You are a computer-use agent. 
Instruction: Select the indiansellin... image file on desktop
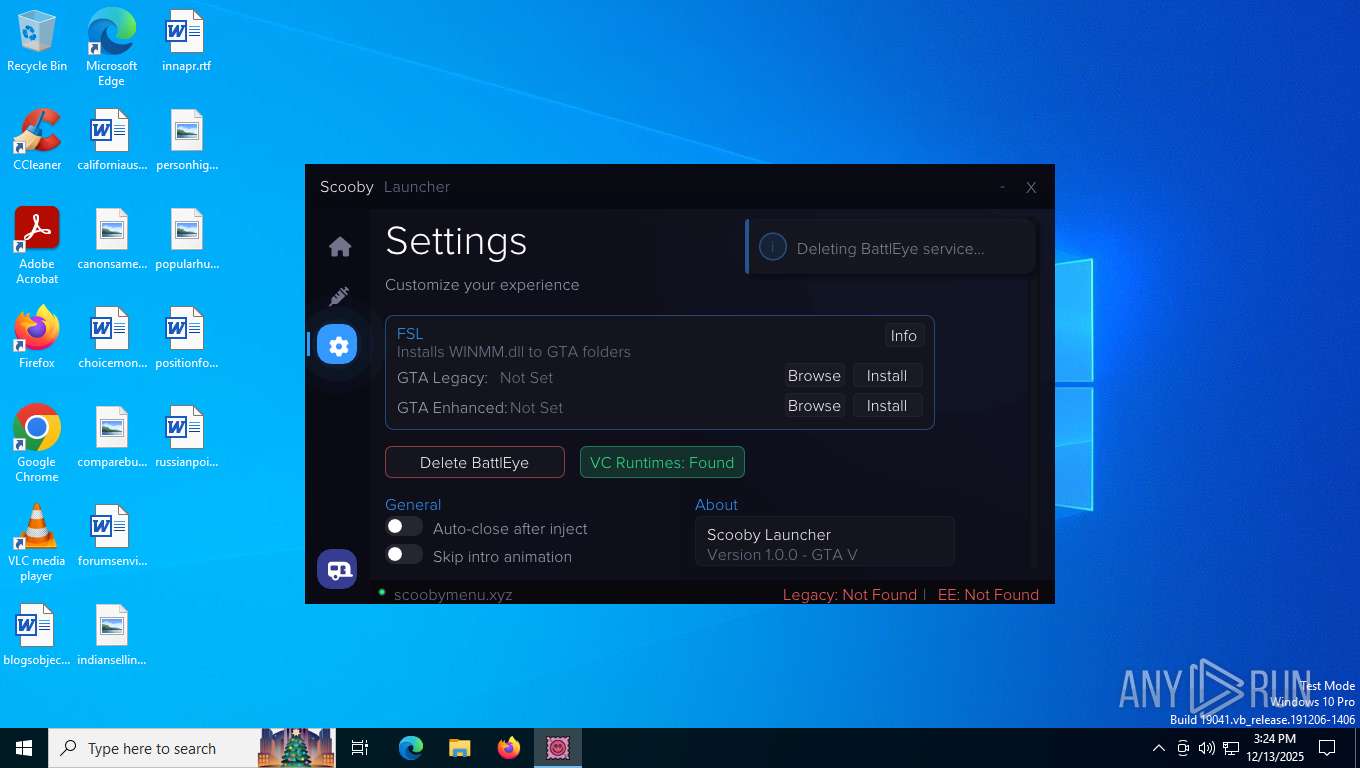click(111, 635)
